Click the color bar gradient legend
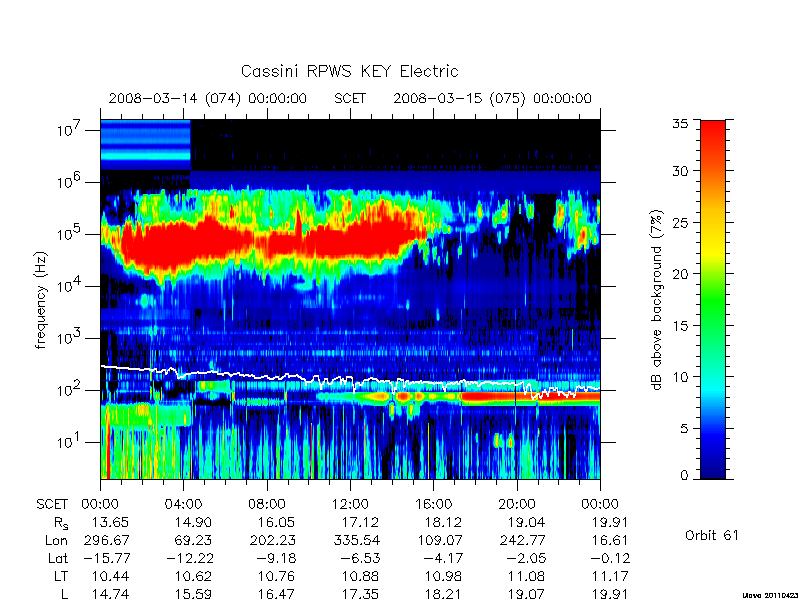 pyautogui.click(x=713, y=299)
